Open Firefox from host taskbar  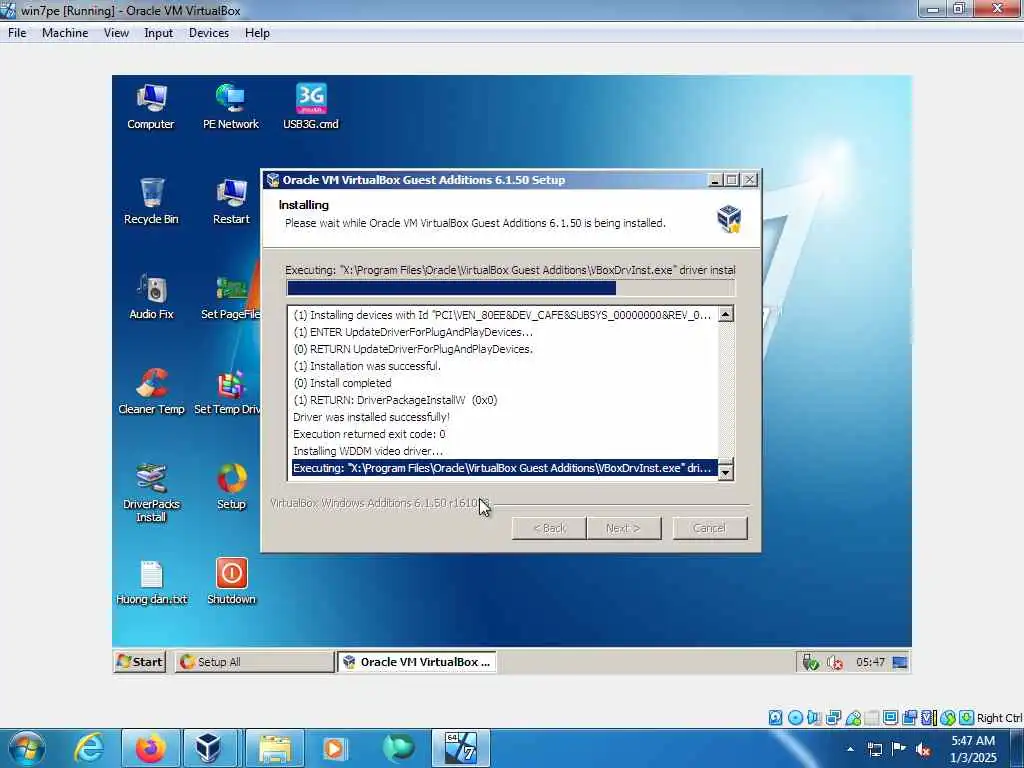pyautogui.click(x=150, y=748)
